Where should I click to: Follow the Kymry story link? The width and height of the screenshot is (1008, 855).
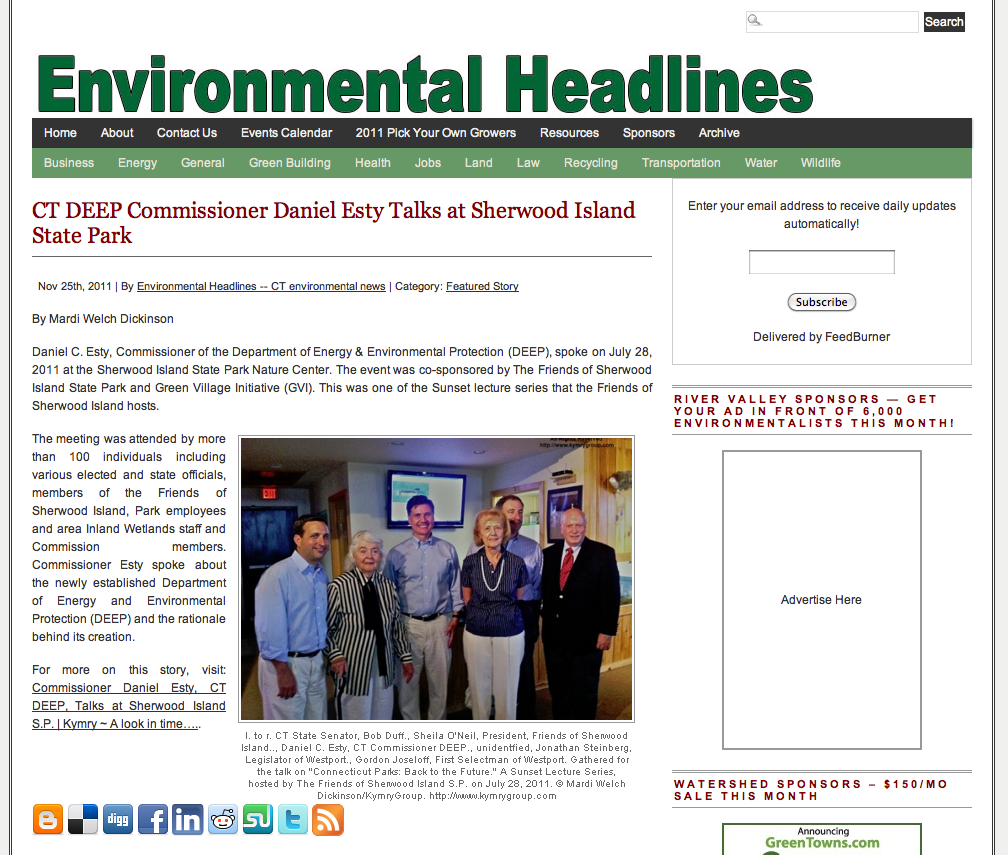128,706
